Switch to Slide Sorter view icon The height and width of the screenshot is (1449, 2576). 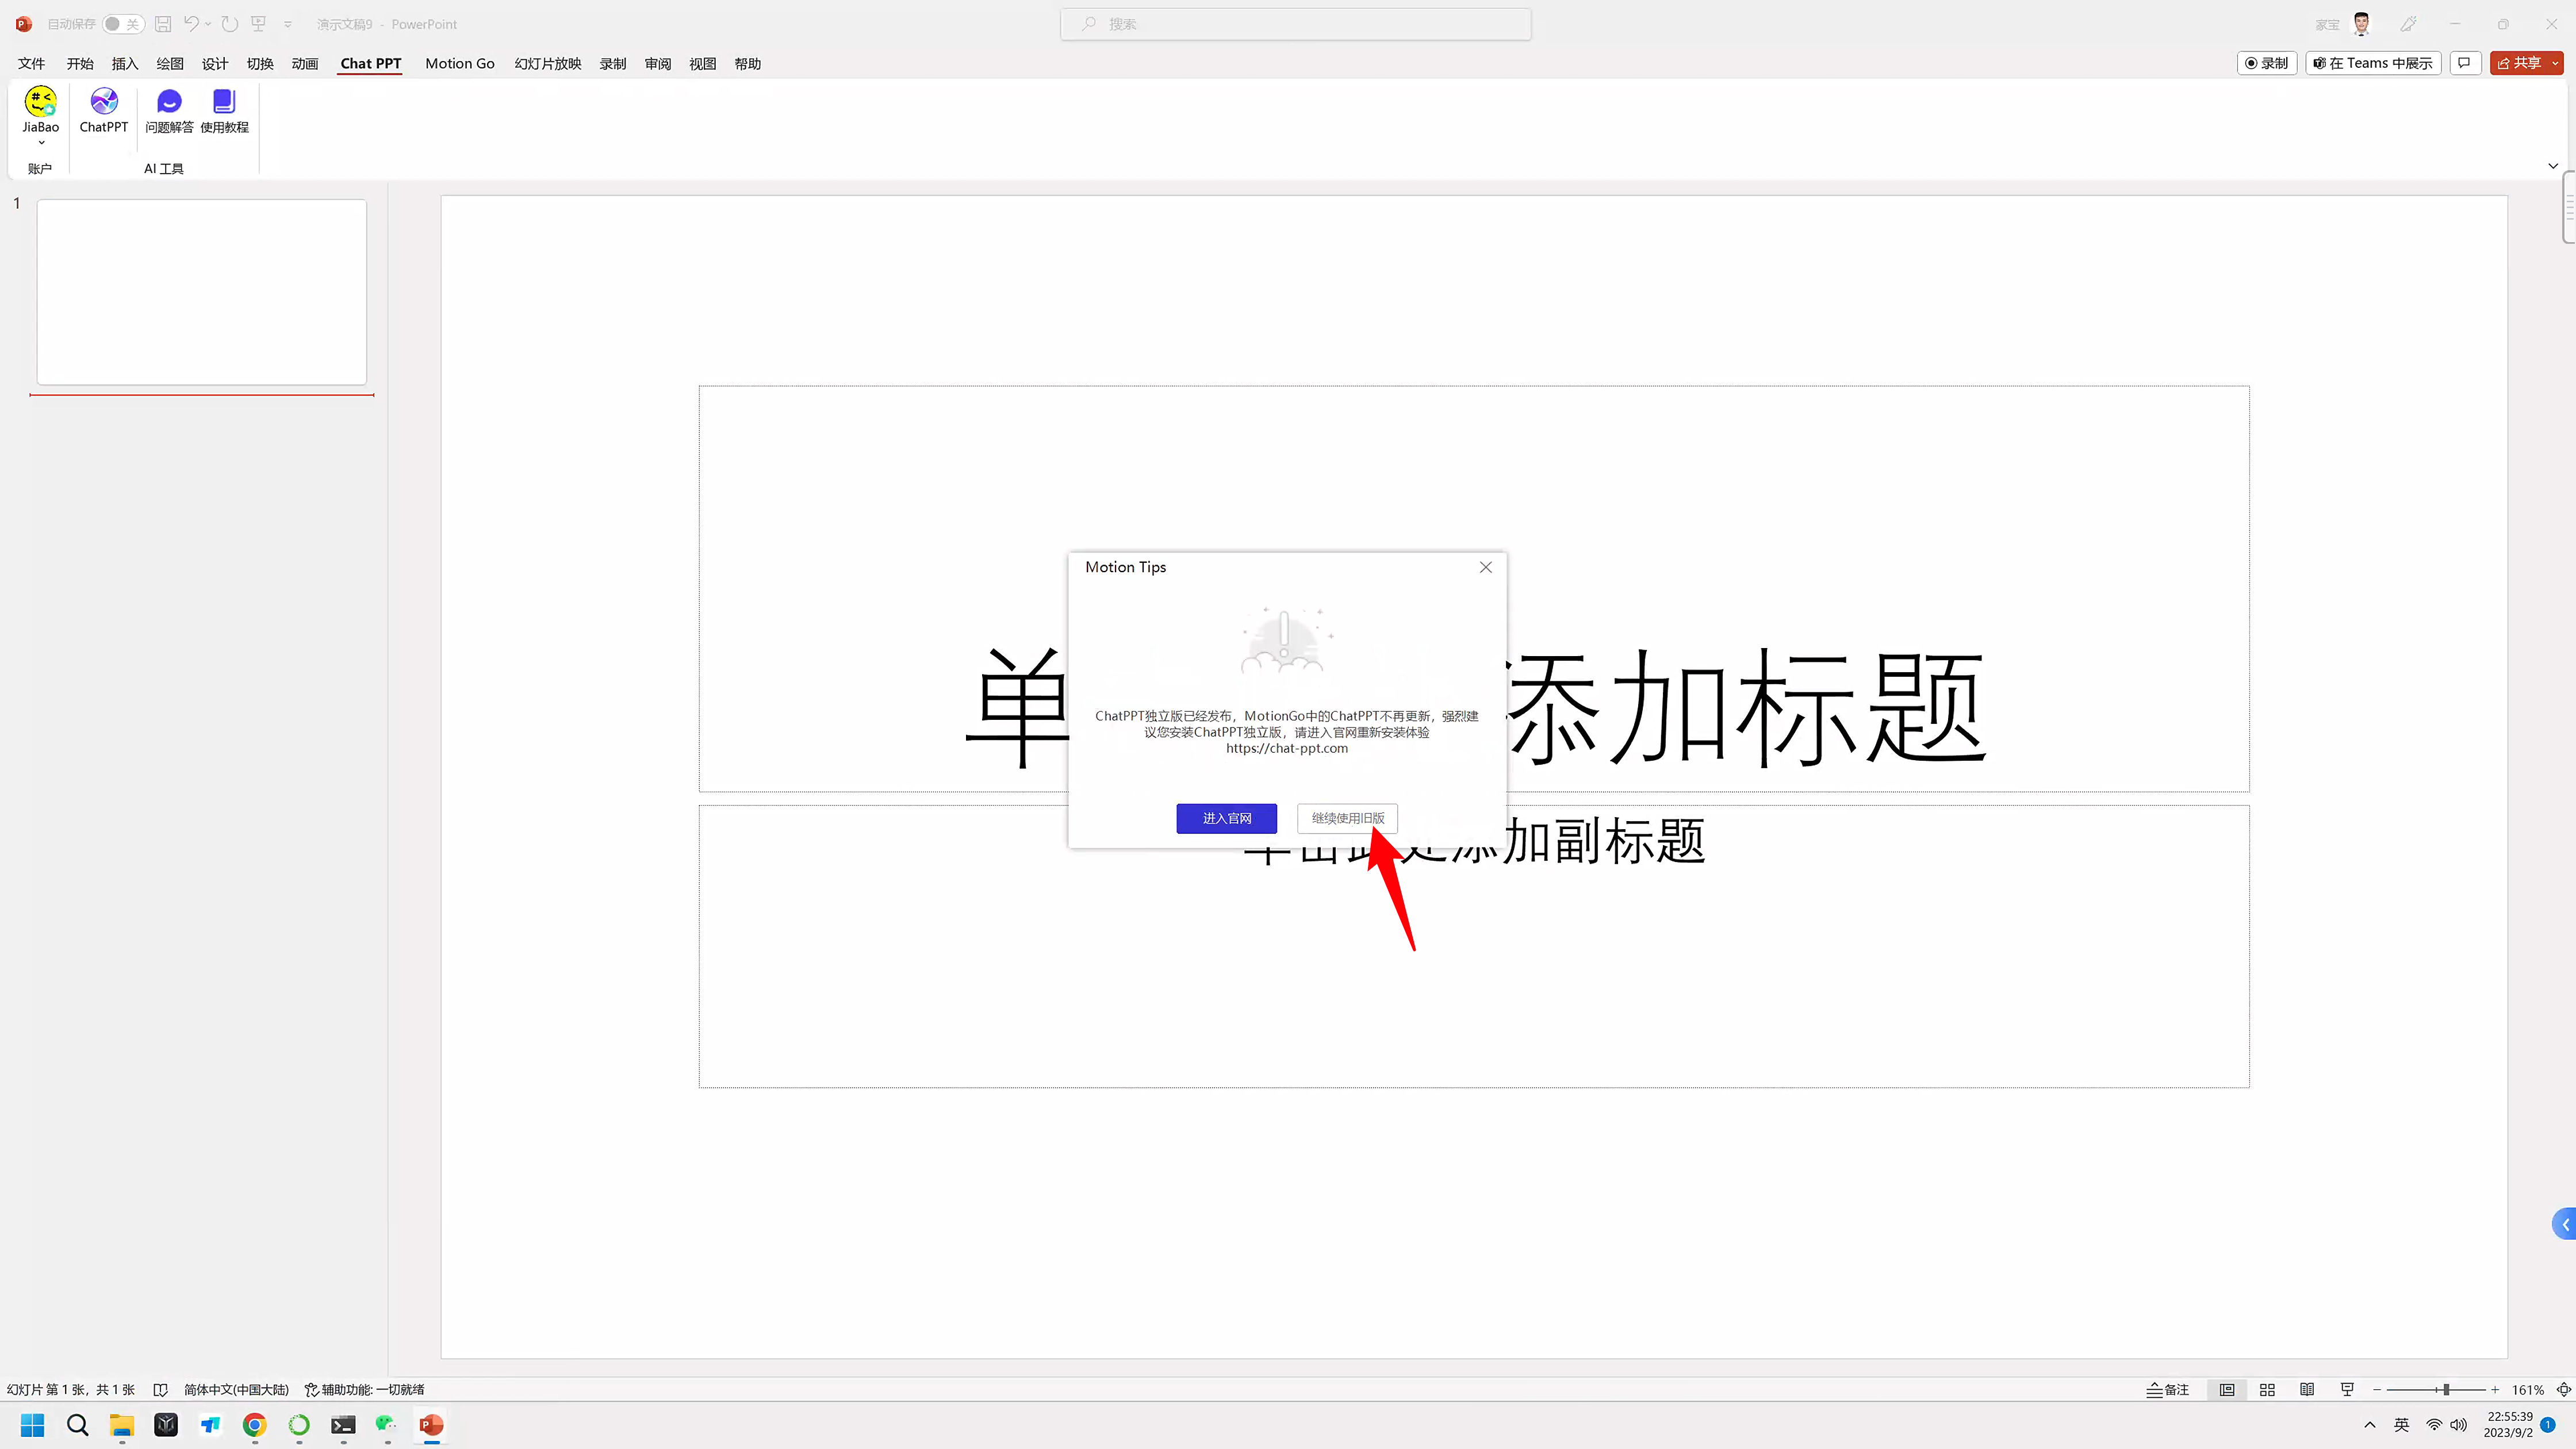(2267, 1390)
